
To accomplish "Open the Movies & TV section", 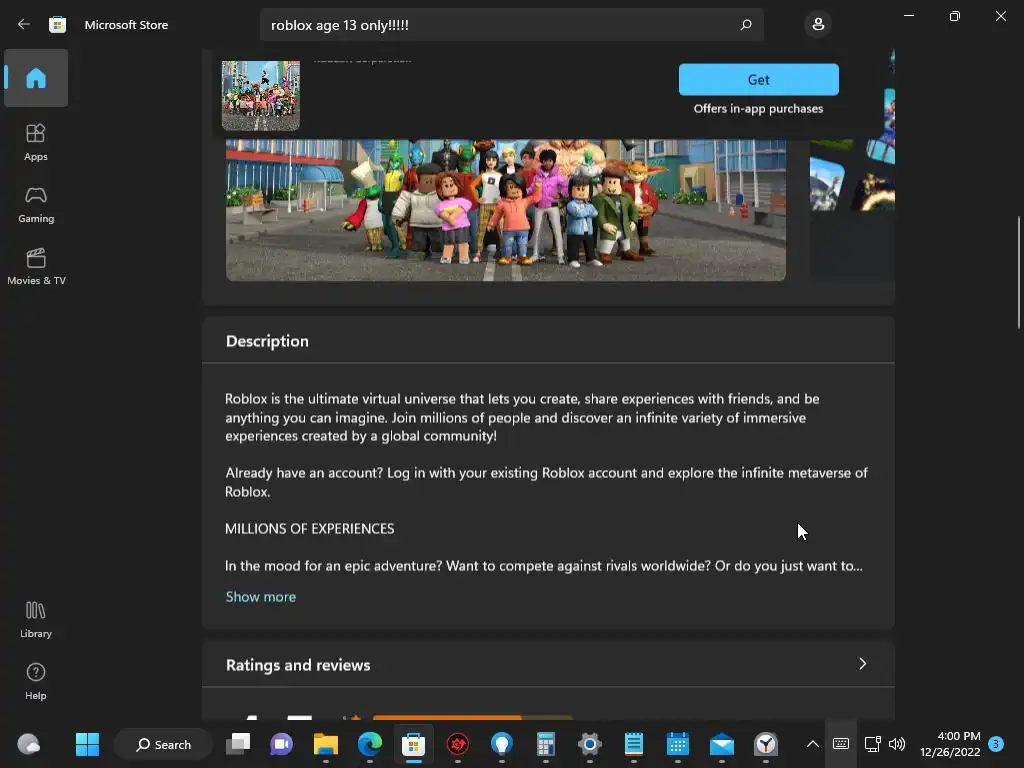I will tap(36, 266).
